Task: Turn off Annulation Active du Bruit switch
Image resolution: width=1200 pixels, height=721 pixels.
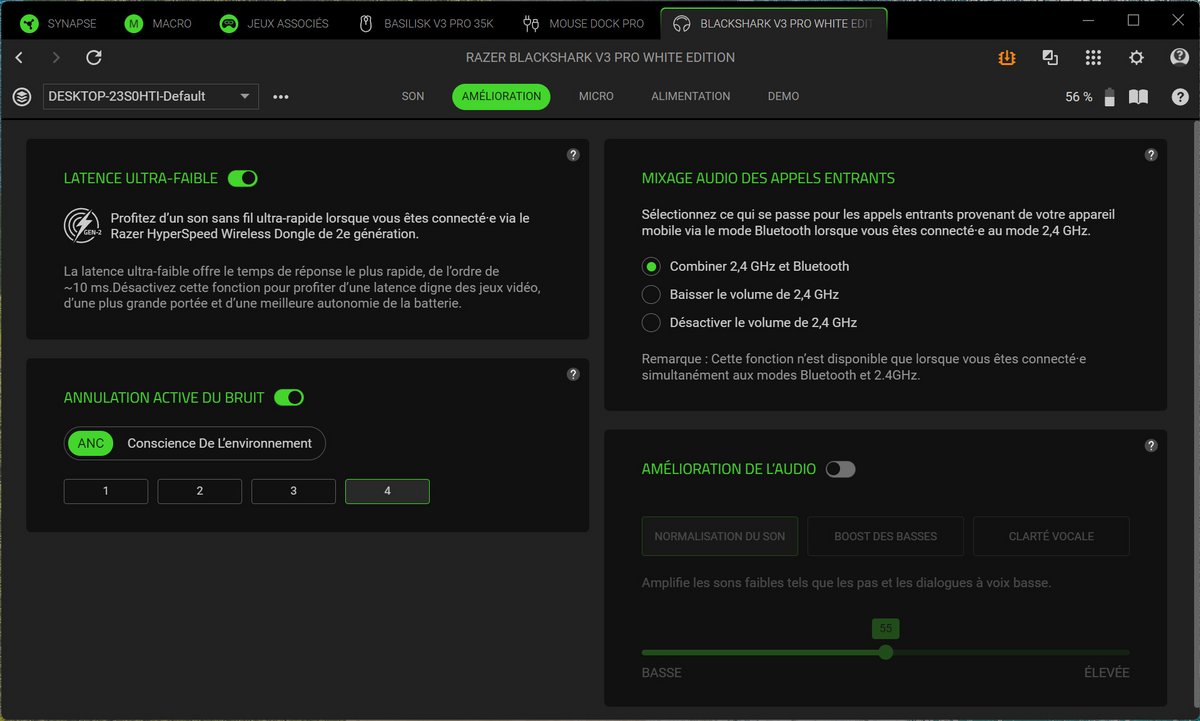Action: pyautogui.click(x=289, y=398)
